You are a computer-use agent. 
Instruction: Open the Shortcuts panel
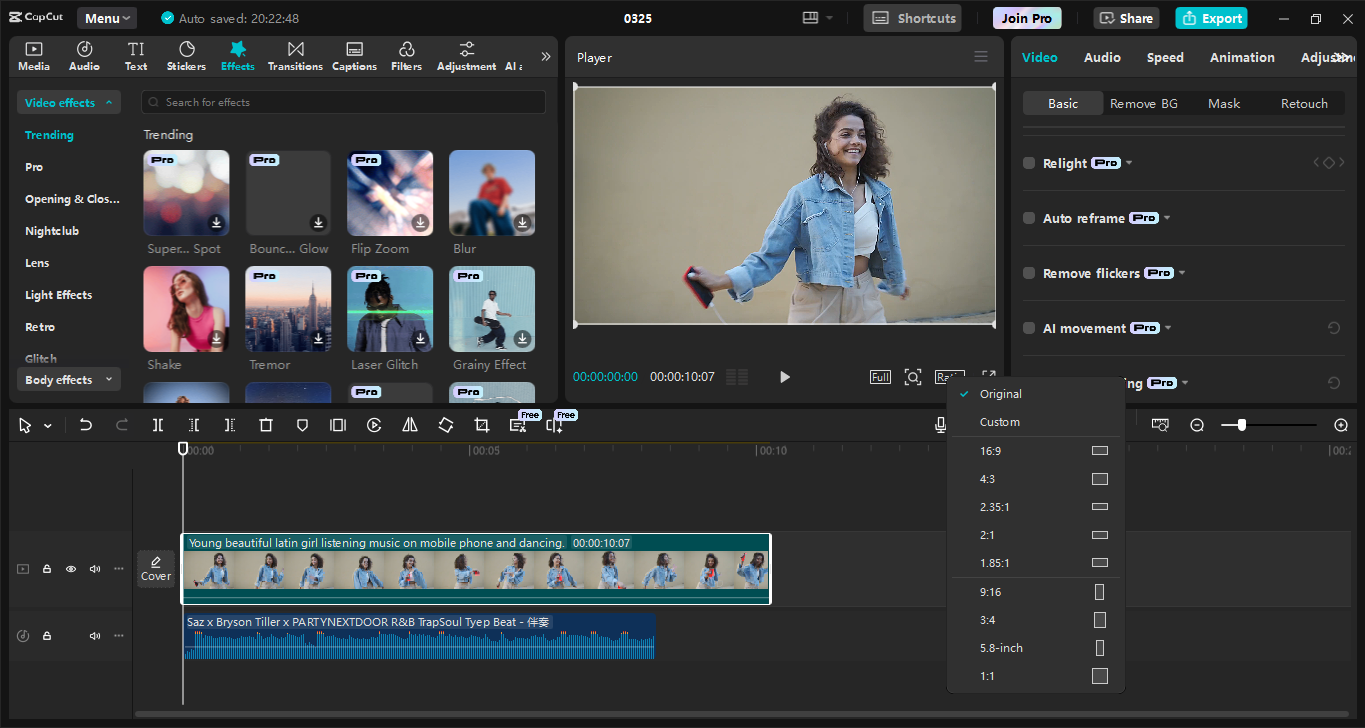click(x=912, y=17)
